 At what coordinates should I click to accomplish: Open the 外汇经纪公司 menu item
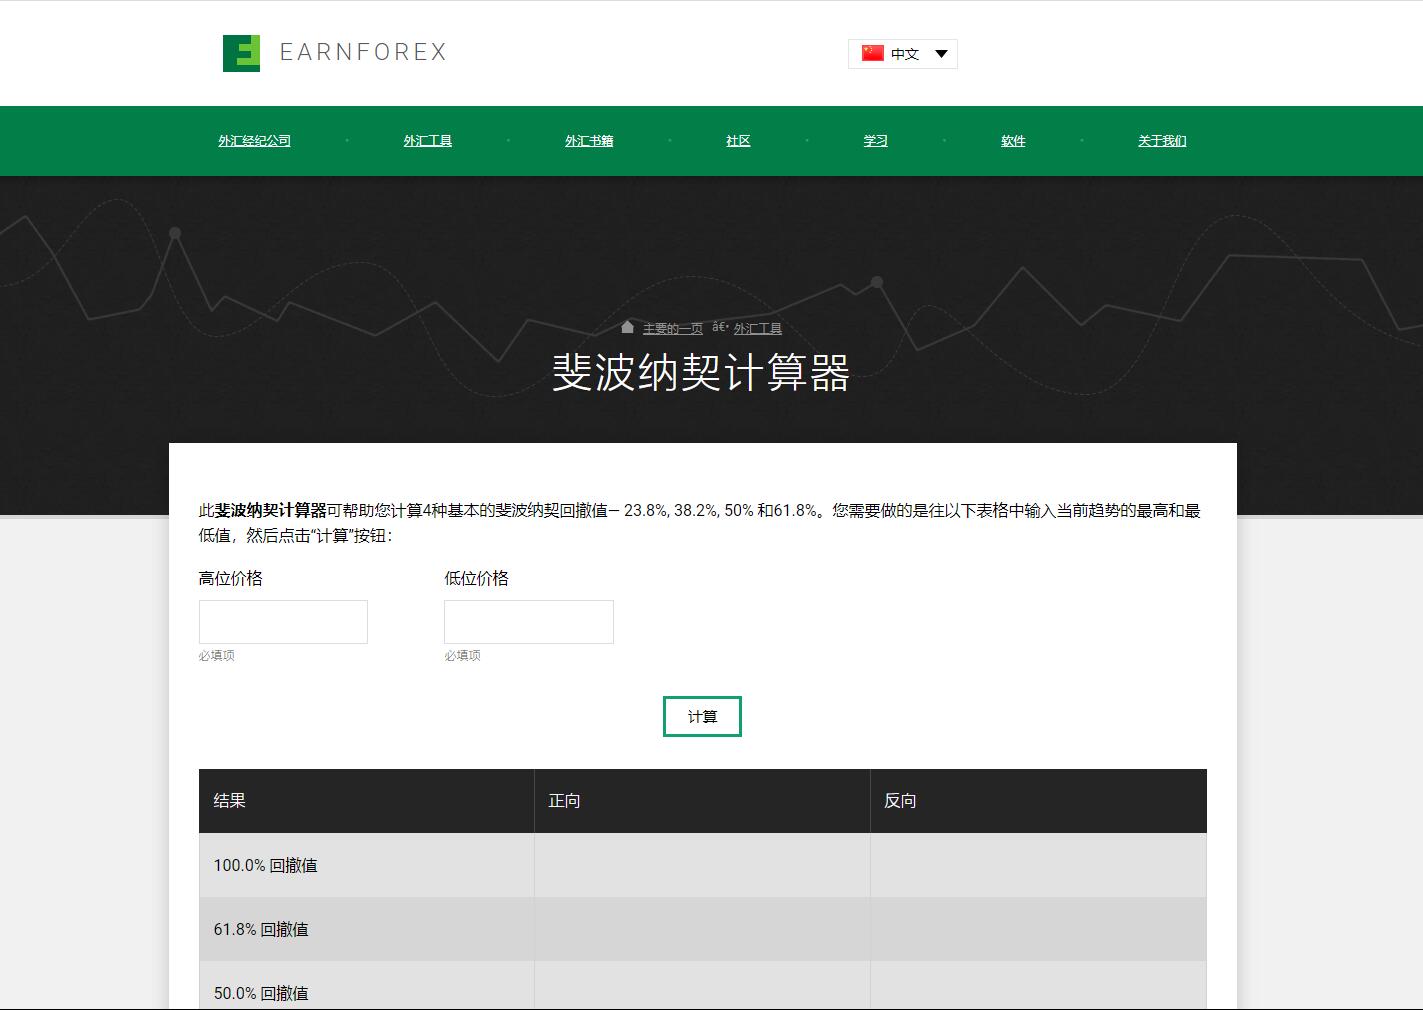[x=254, y=141]
